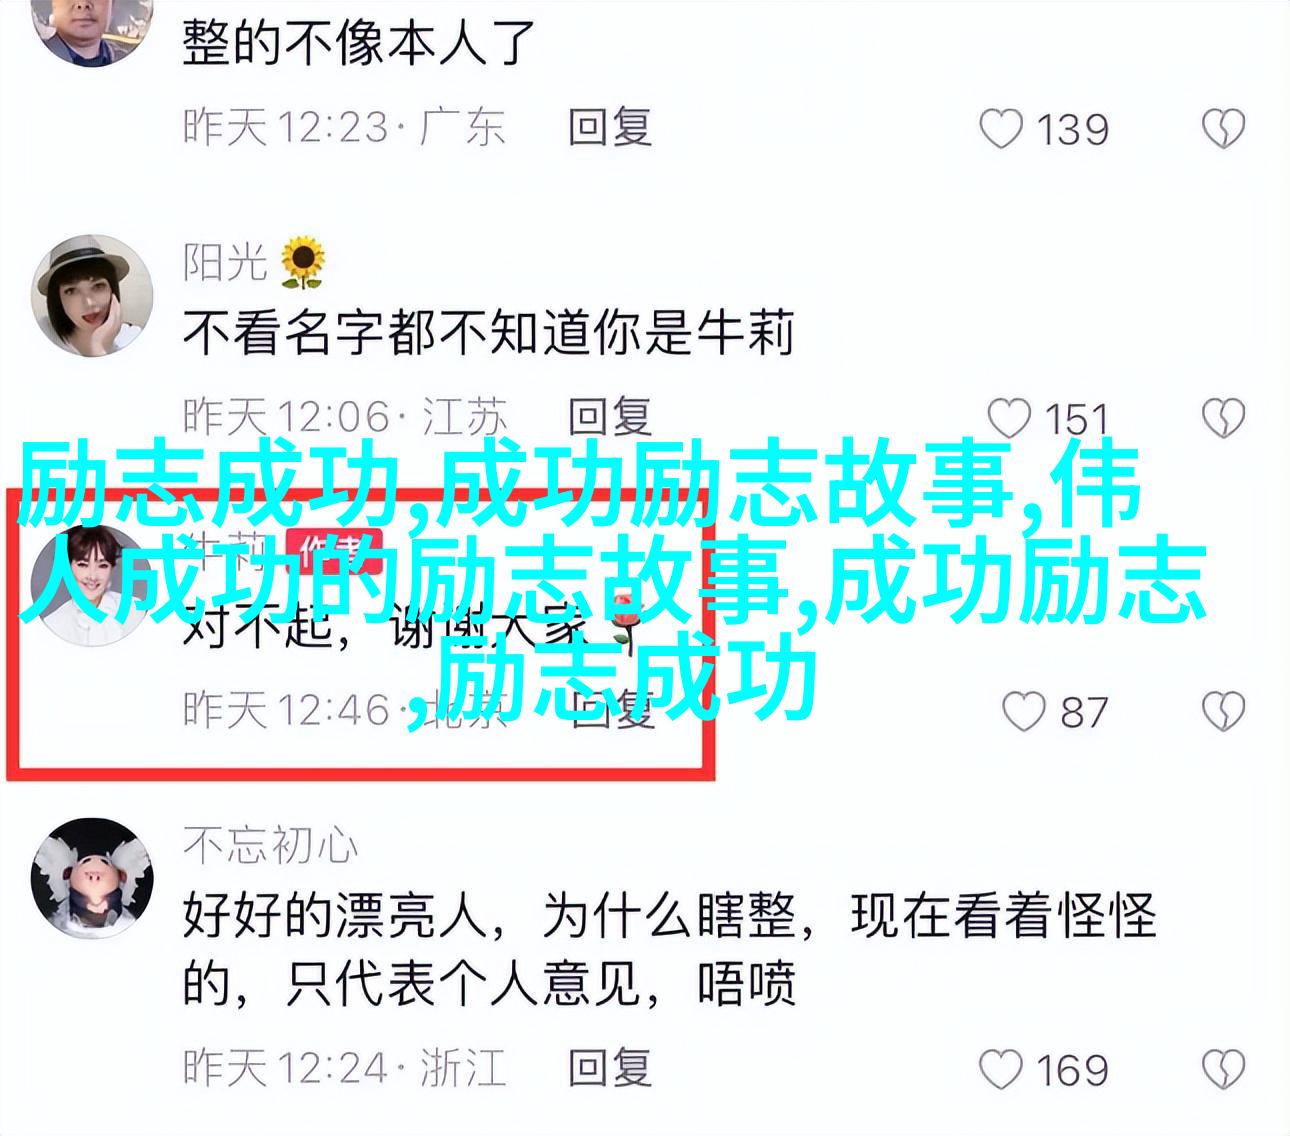The height and width of the screenshot is (1136, 1290).
Task: Tap 回复 under 阳光's comment
Action: (x=610, y=417)
